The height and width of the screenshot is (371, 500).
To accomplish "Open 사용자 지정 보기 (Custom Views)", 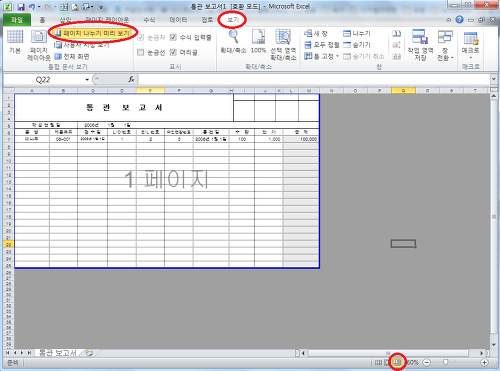I will (81, 45).
